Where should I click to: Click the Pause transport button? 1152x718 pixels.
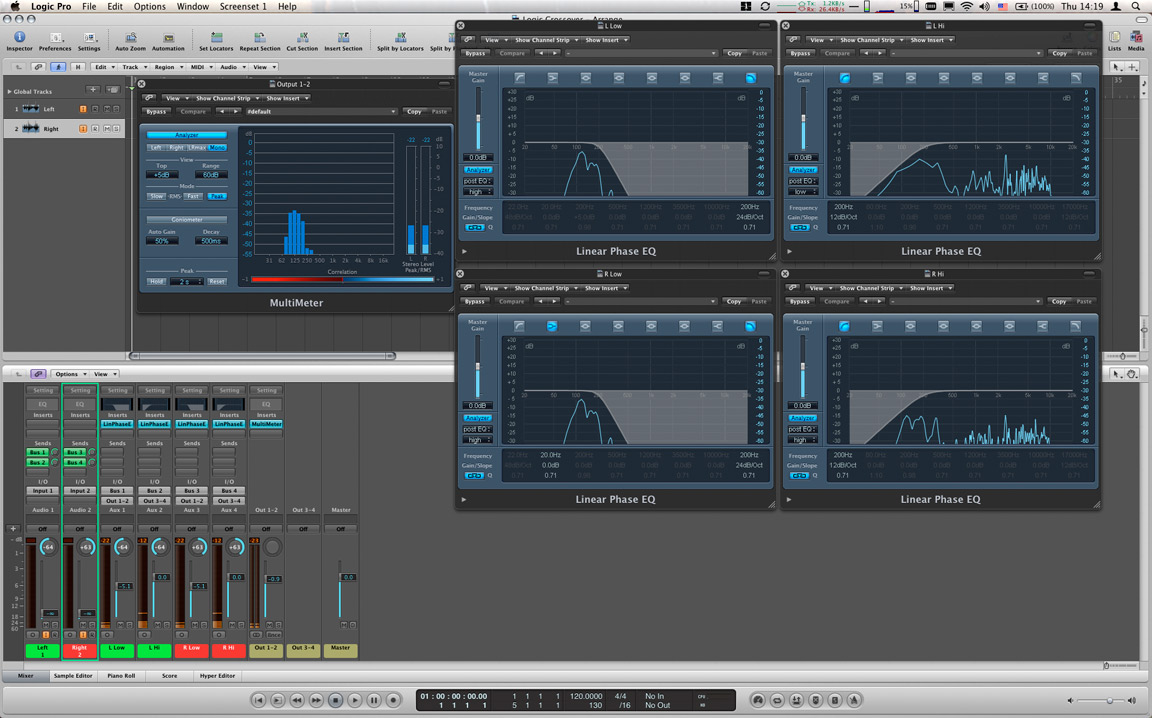pyautogui.click(x=373, y=700)
